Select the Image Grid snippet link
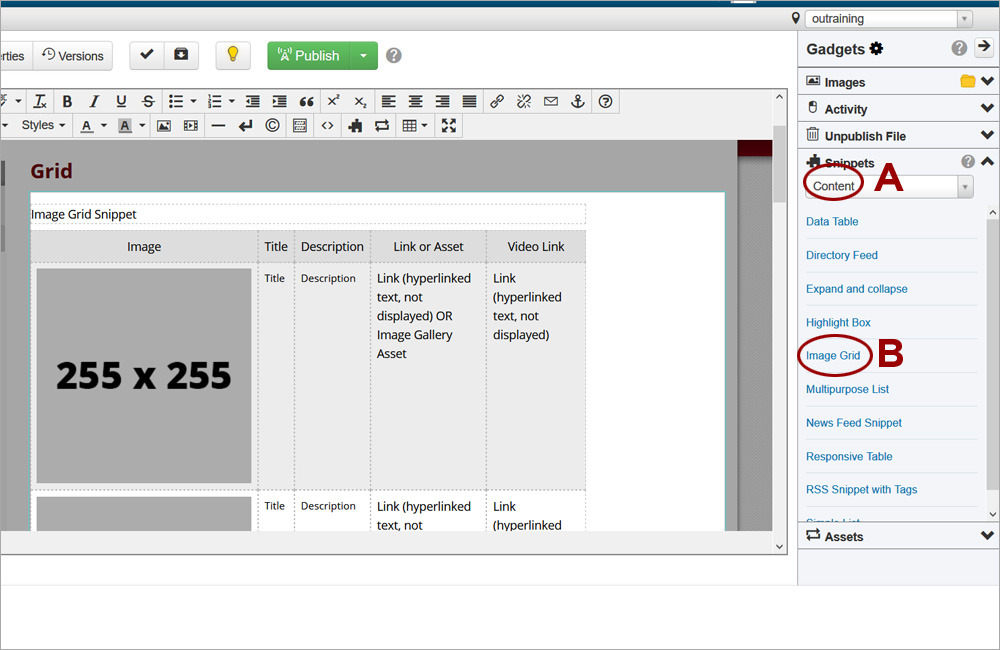This screenshot has width=1000, height=650. click(x=833, y=356)
